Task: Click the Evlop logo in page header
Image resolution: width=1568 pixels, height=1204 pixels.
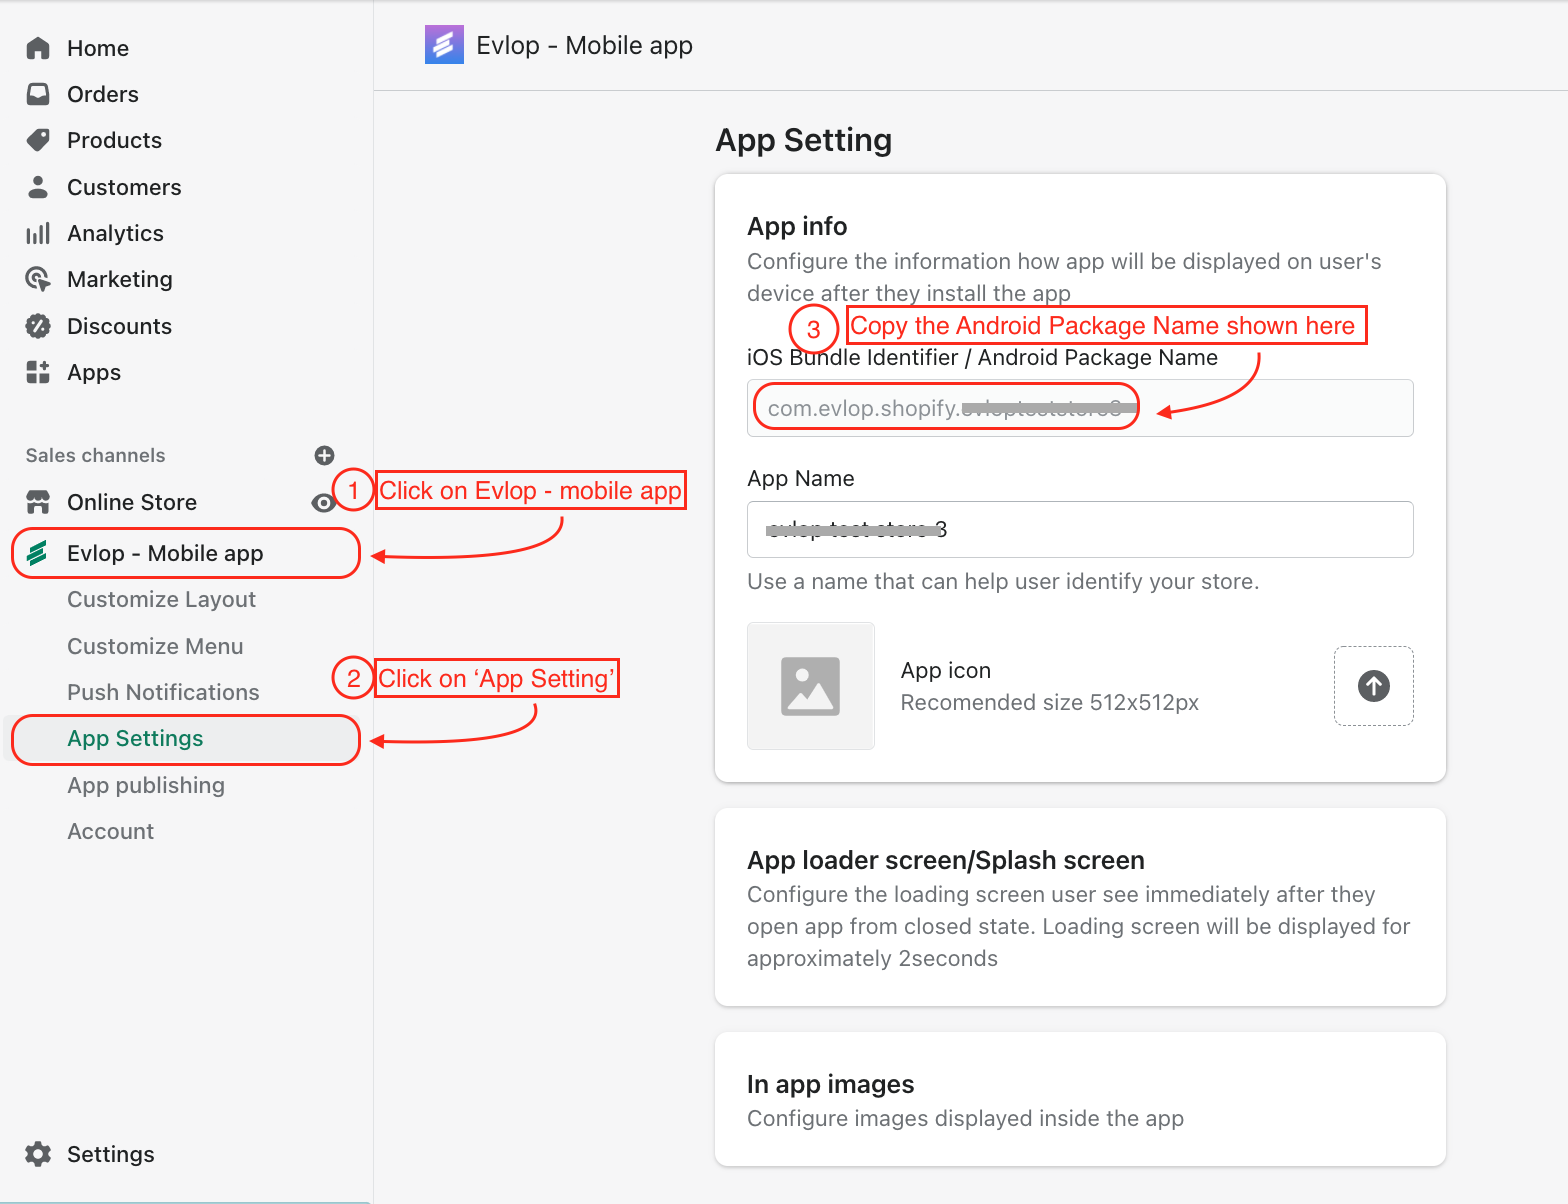Action: (x=444, y=45)
